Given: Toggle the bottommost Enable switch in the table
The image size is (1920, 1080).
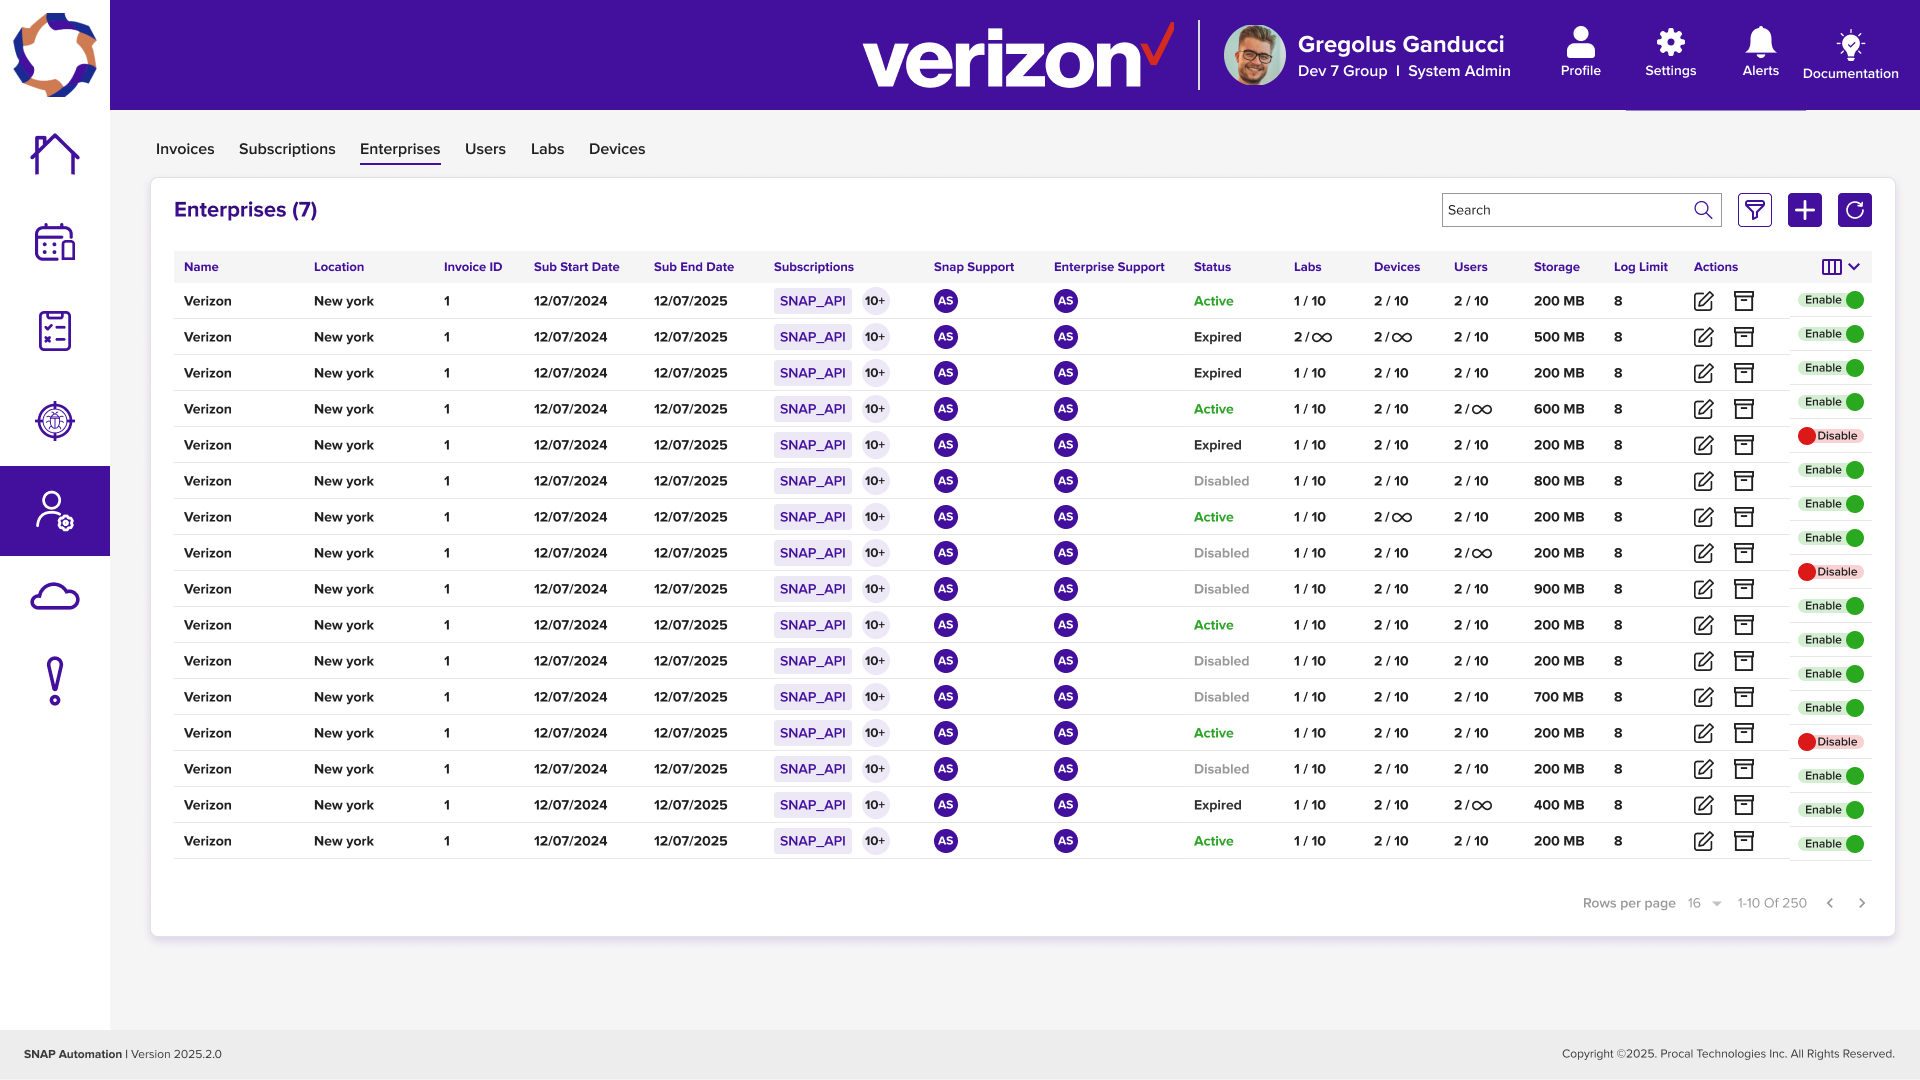Looking at the screenshot, I should pyautogui.click(x=1832, y=844).
